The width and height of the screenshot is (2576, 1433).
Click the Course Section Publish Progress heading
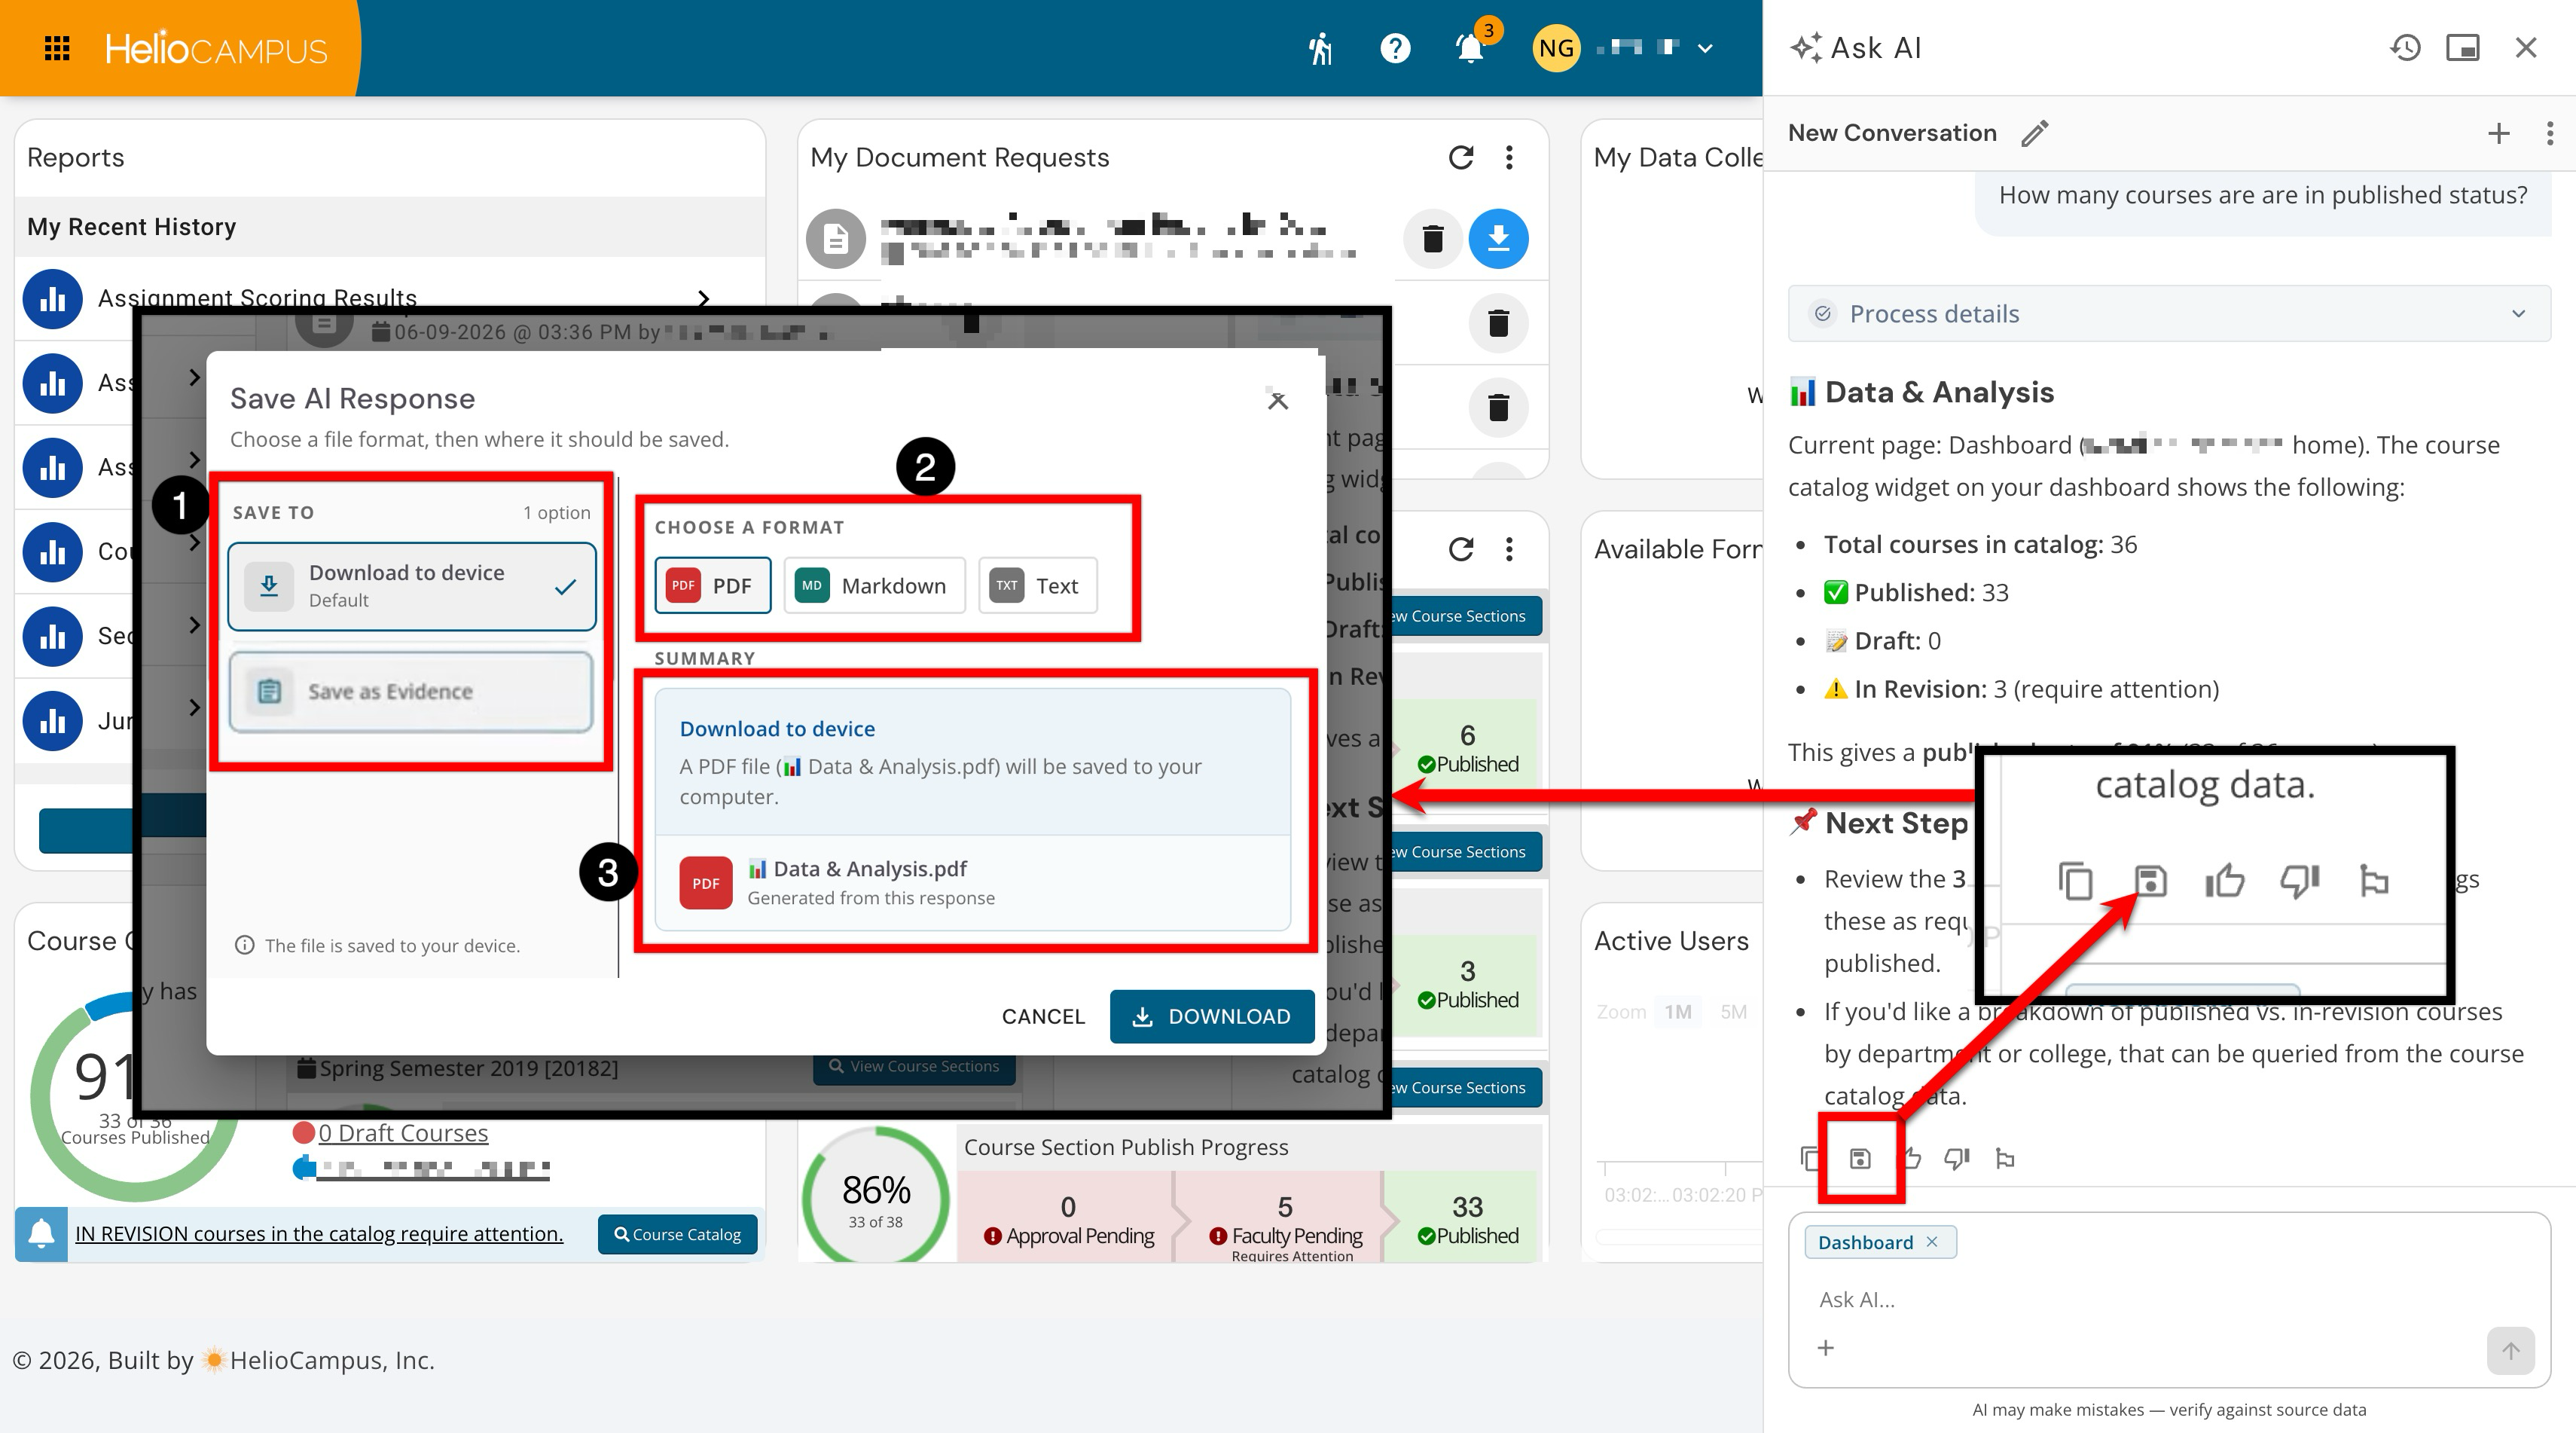[x=1126, y=1148]
